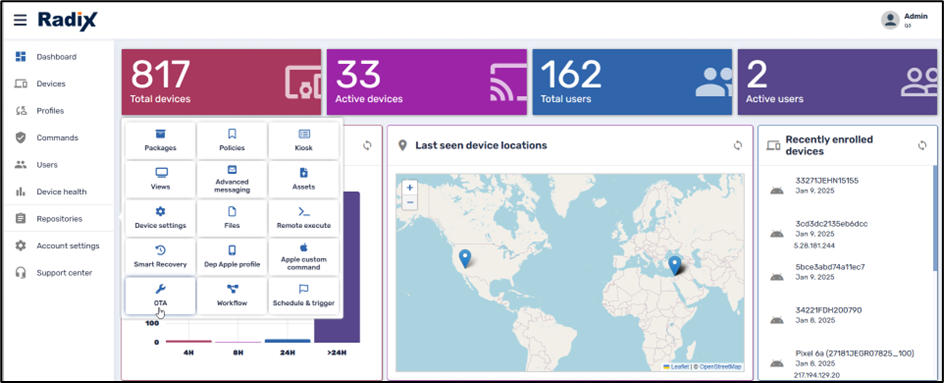This screenshot has width=944, height=383.
Task: Open the Packages tile
Action: [x=160, y=140]
